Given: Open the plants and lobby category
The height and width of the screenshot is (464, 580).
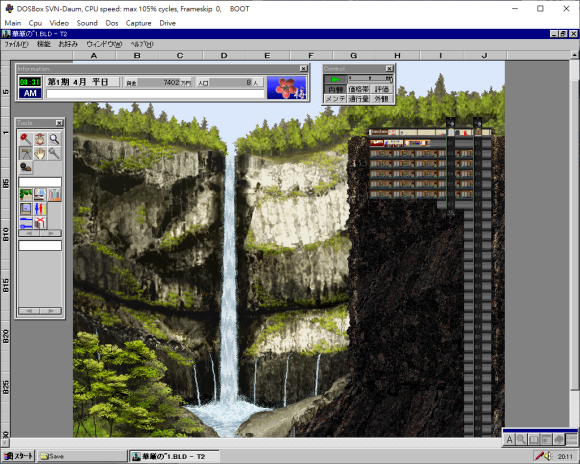Looking at the screenshot, I should 26,195.
